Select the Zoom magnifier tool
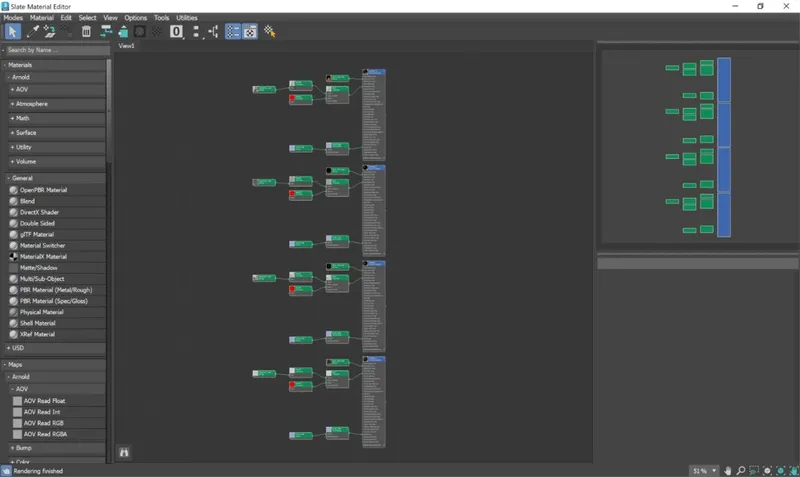This screenshot has height=477, width=800. (x=741, y=471)
